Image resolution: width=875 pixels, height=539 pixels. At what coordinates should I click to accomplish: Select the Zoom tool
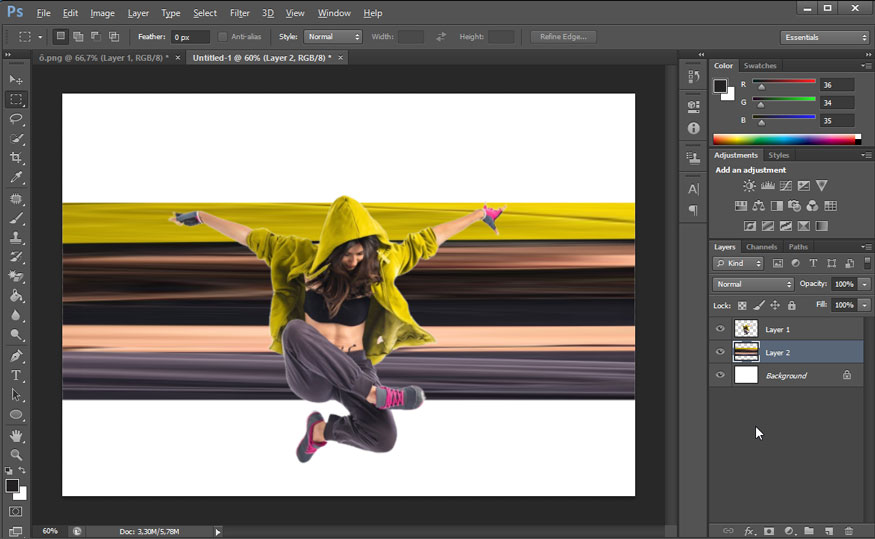tap(16, 455)
